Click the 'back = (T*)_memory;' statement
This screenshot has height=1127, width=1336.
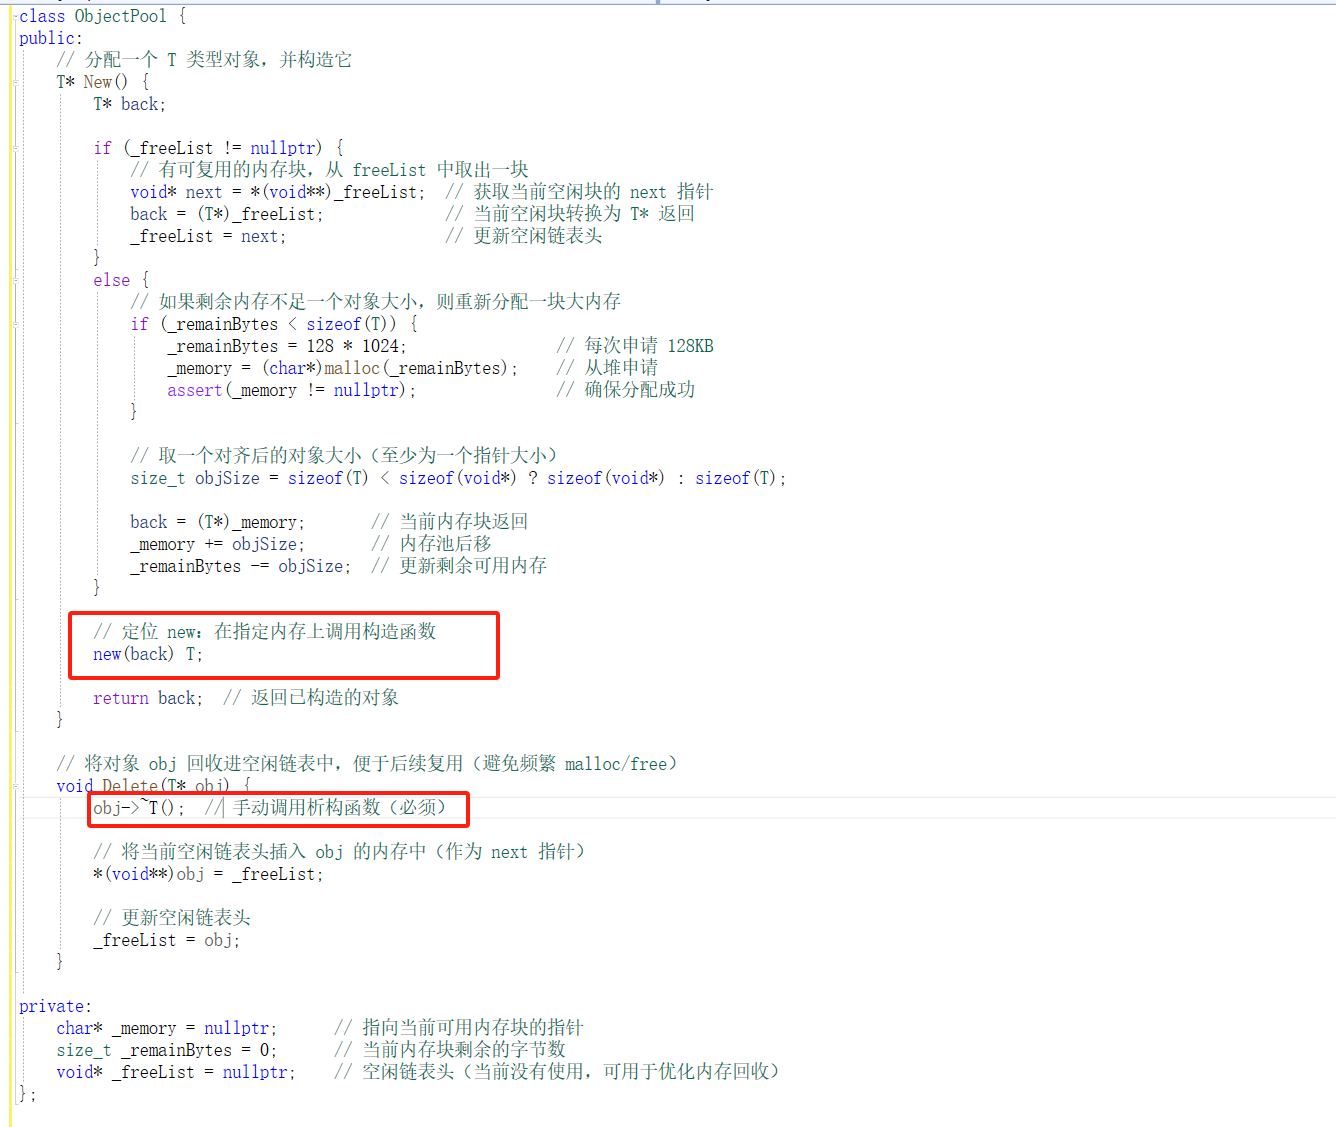pyautogui.click(x=218, y=522)
